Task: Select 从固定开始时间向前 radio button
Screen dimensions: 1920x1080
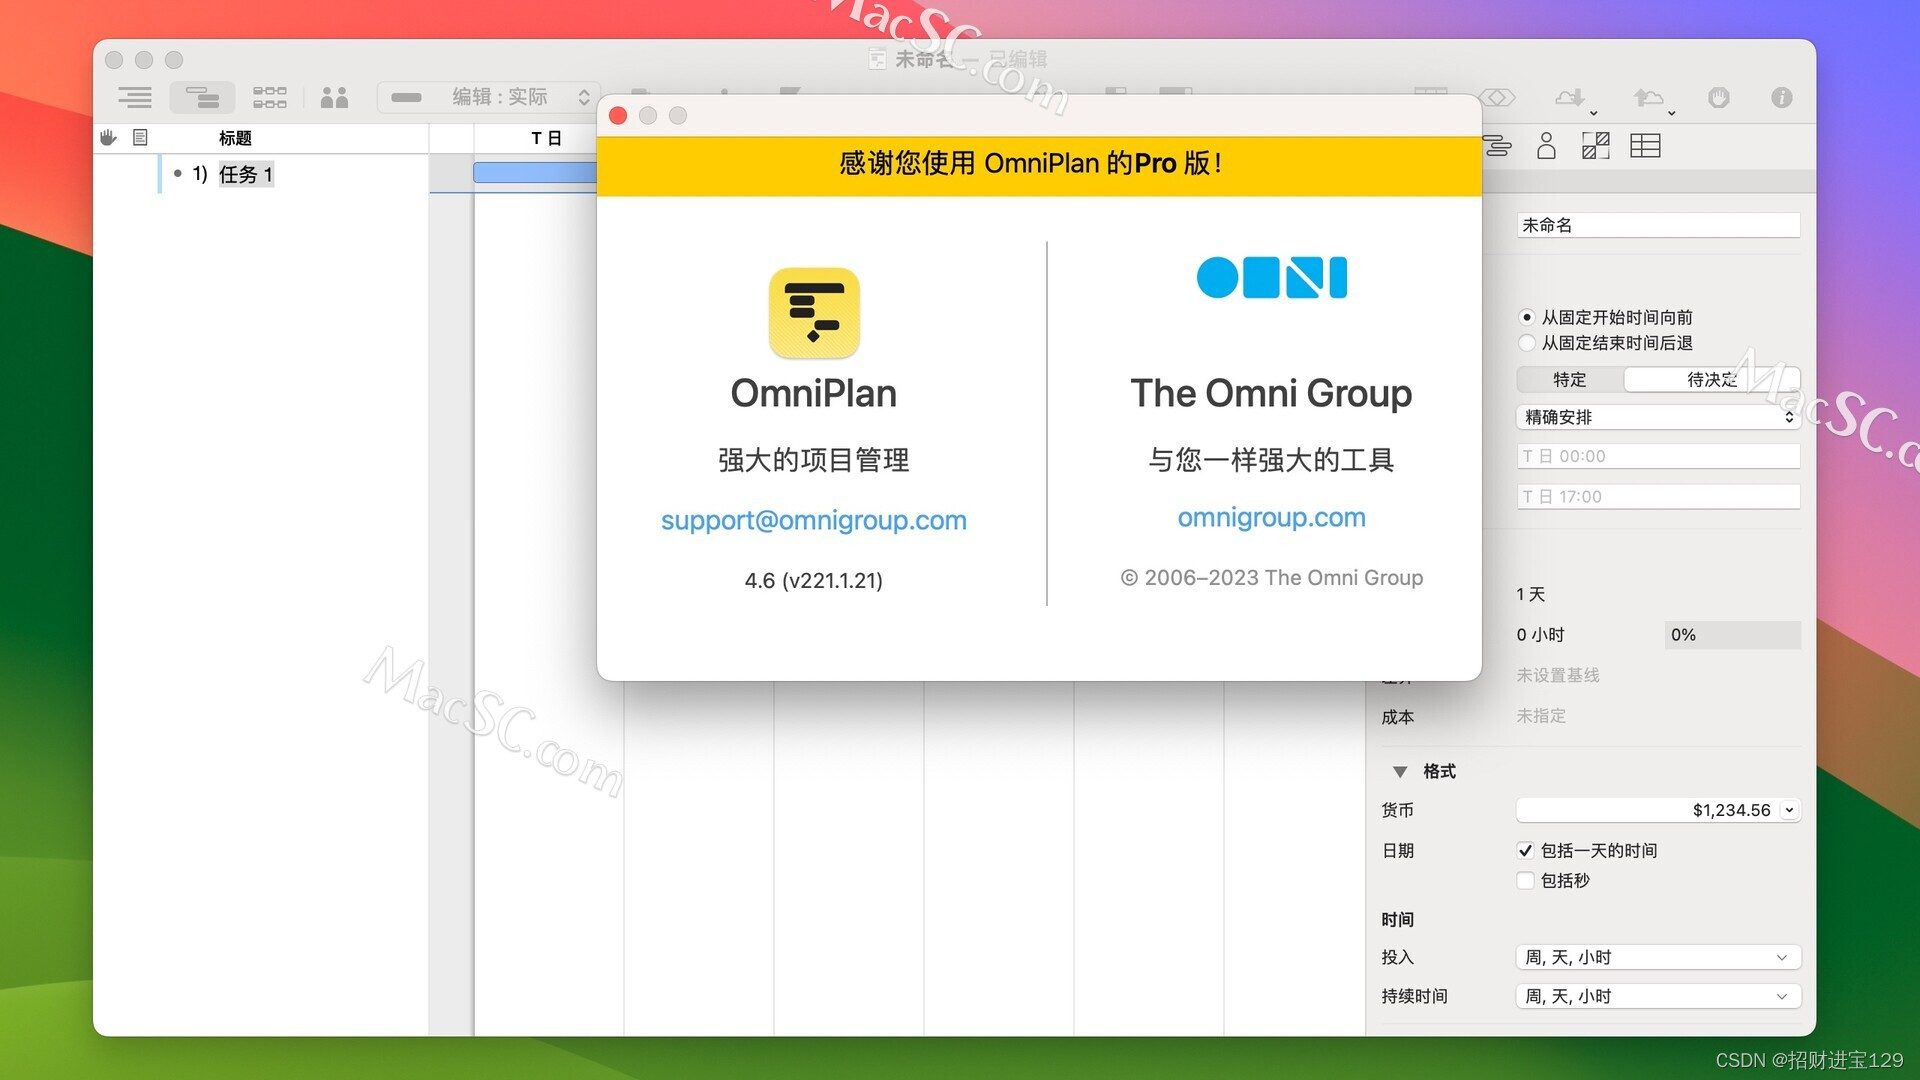Action: coord(1527,317)
